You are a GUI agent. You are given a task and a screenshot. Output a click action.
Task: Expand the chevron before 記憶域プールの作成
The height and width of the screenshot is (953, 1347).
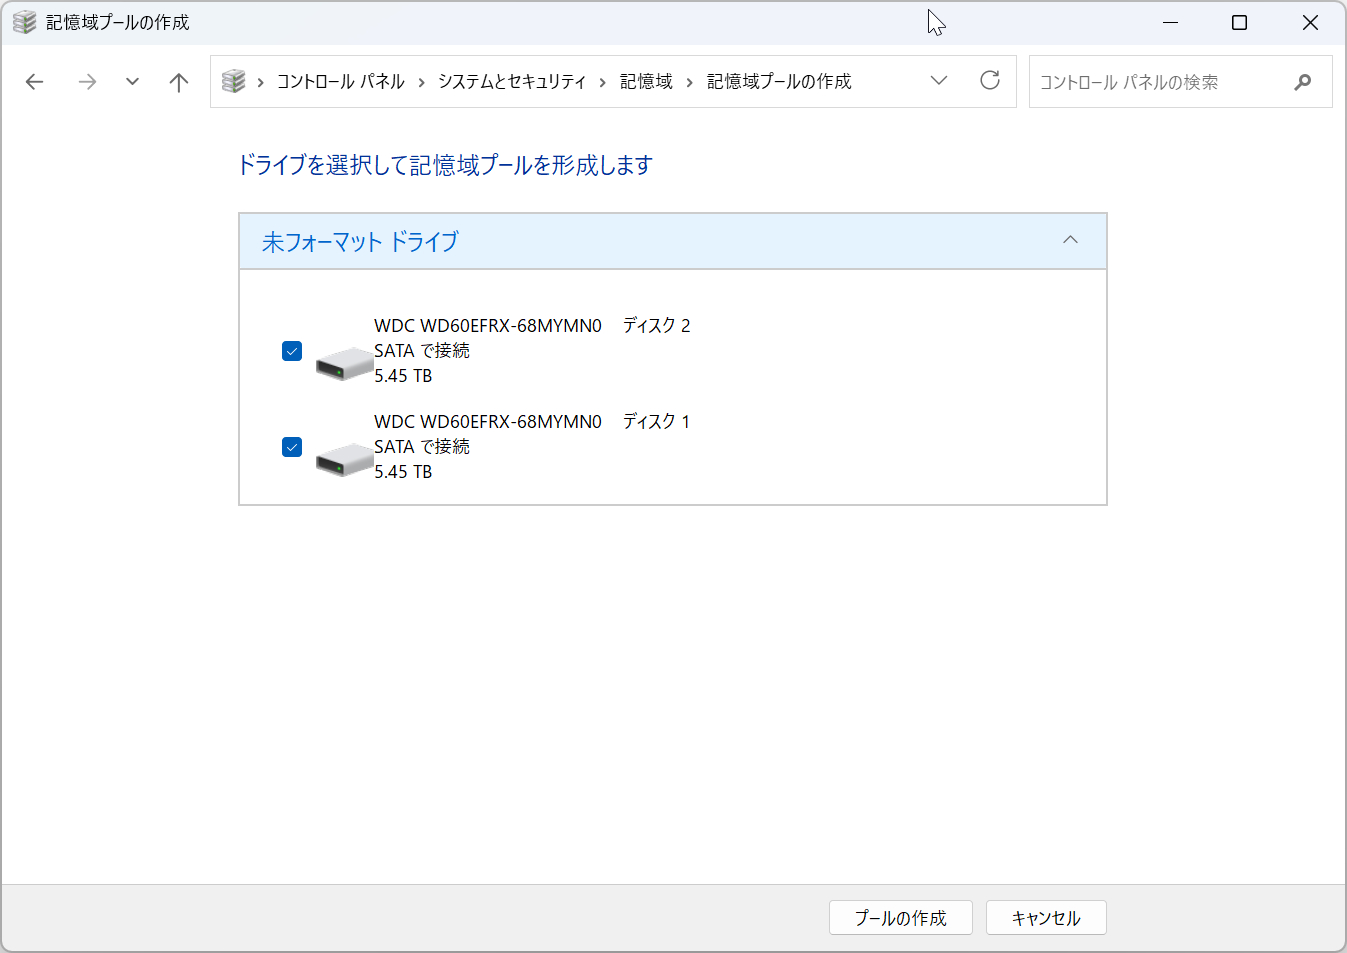click(689, 82)
